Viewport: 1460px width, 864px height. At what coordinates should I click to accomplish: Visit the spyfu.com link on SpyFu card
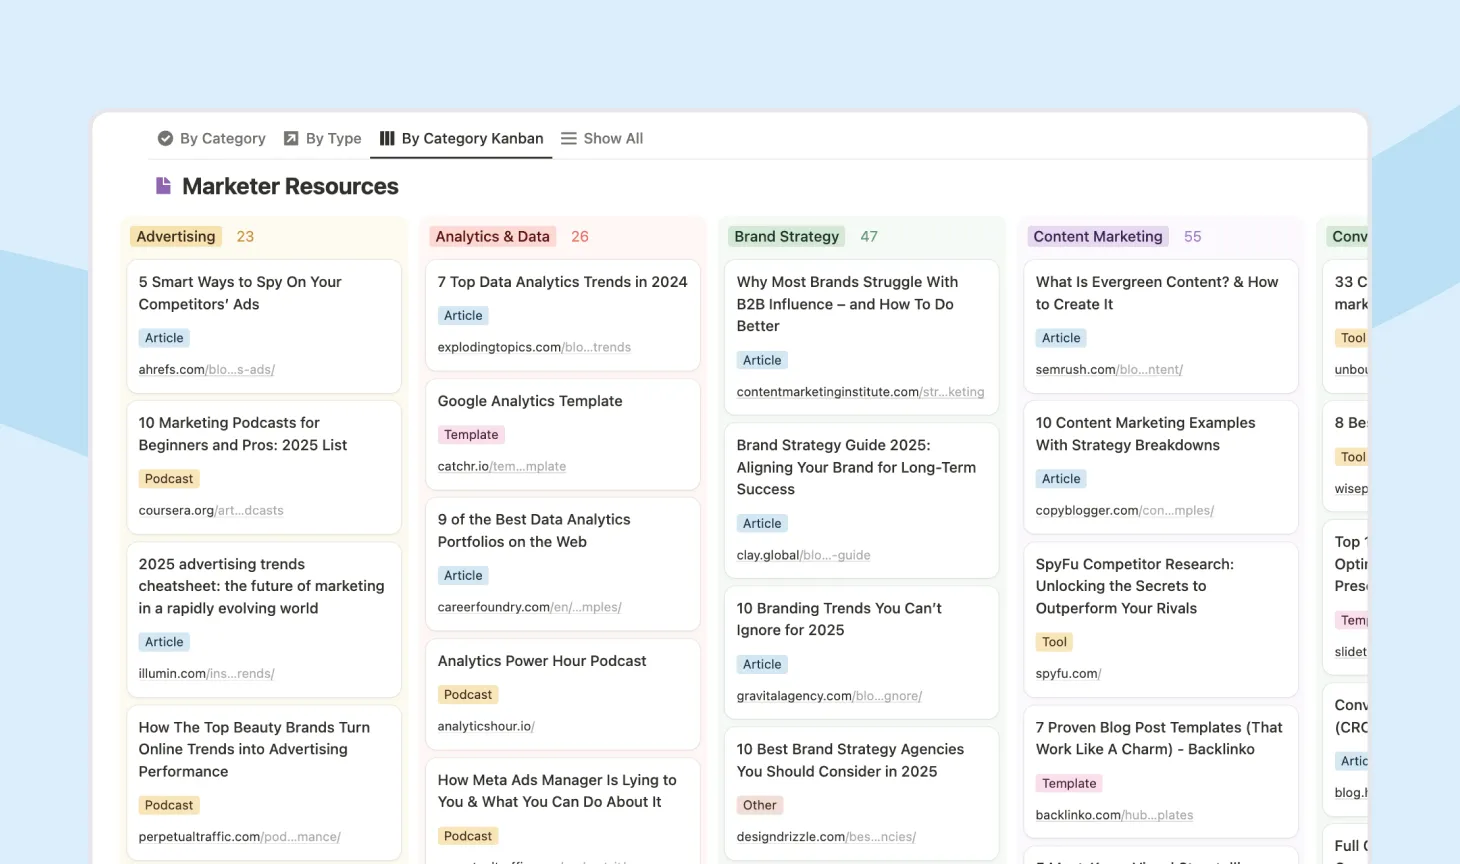(1067, 673)
